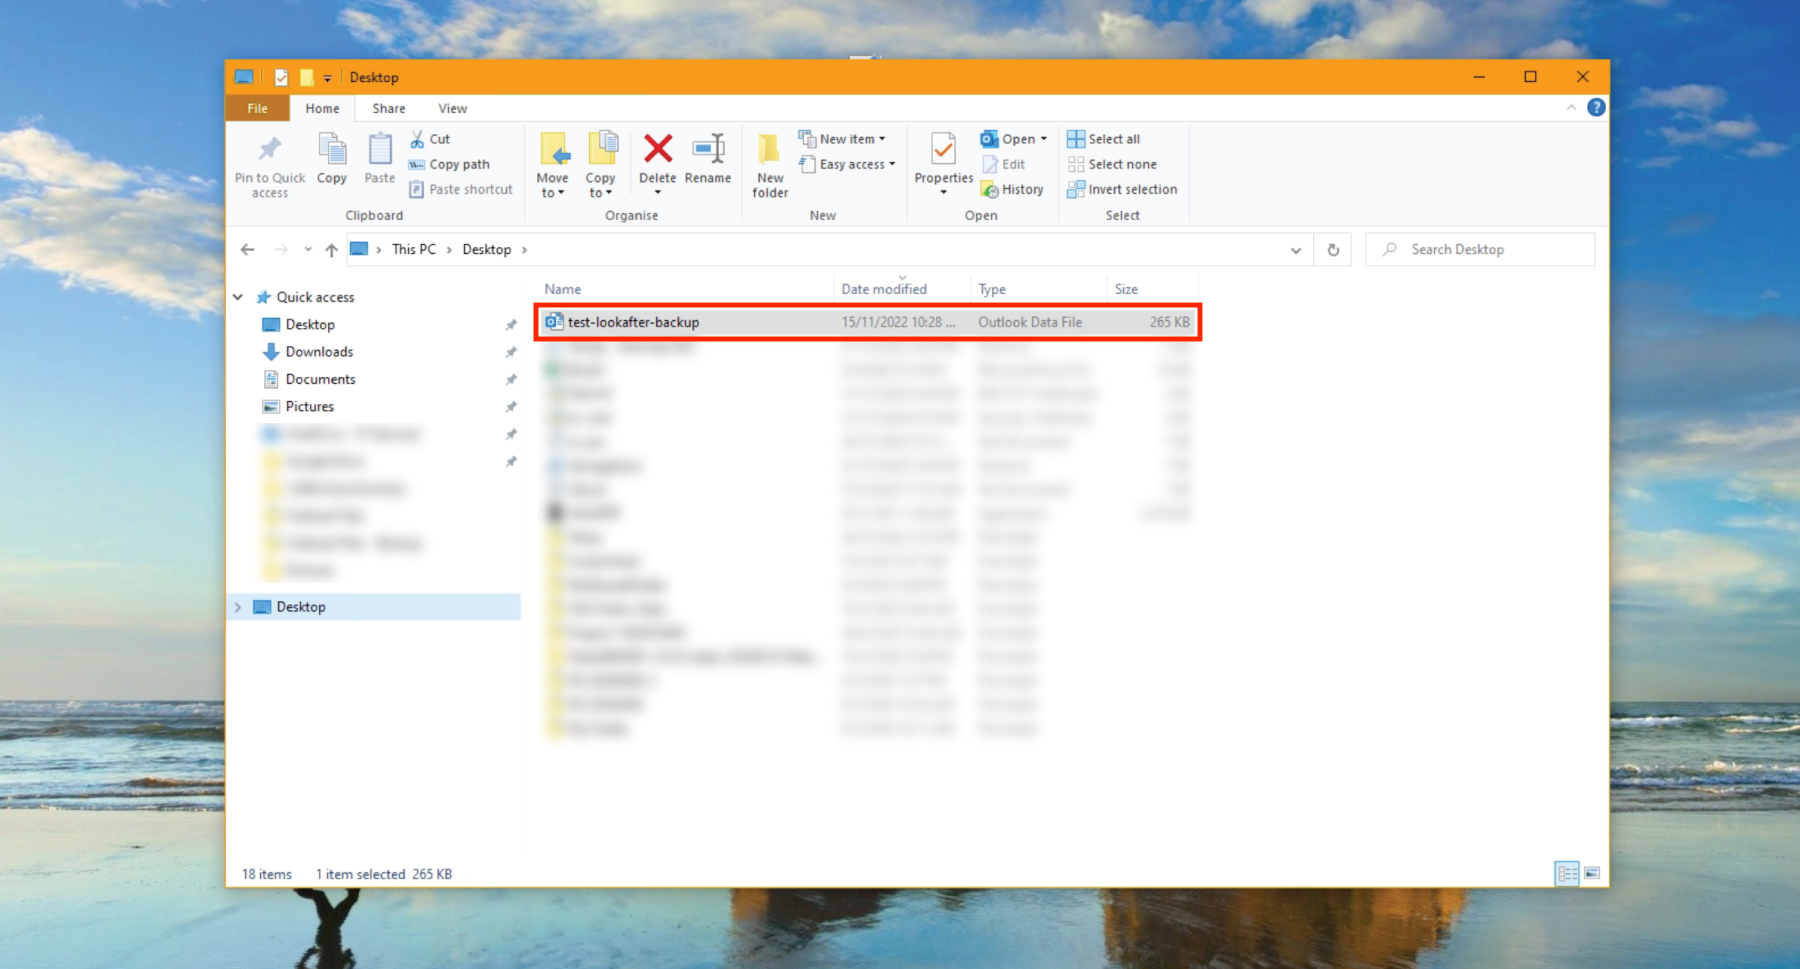Click the refresh icon beside address bar

(1333, 250)
